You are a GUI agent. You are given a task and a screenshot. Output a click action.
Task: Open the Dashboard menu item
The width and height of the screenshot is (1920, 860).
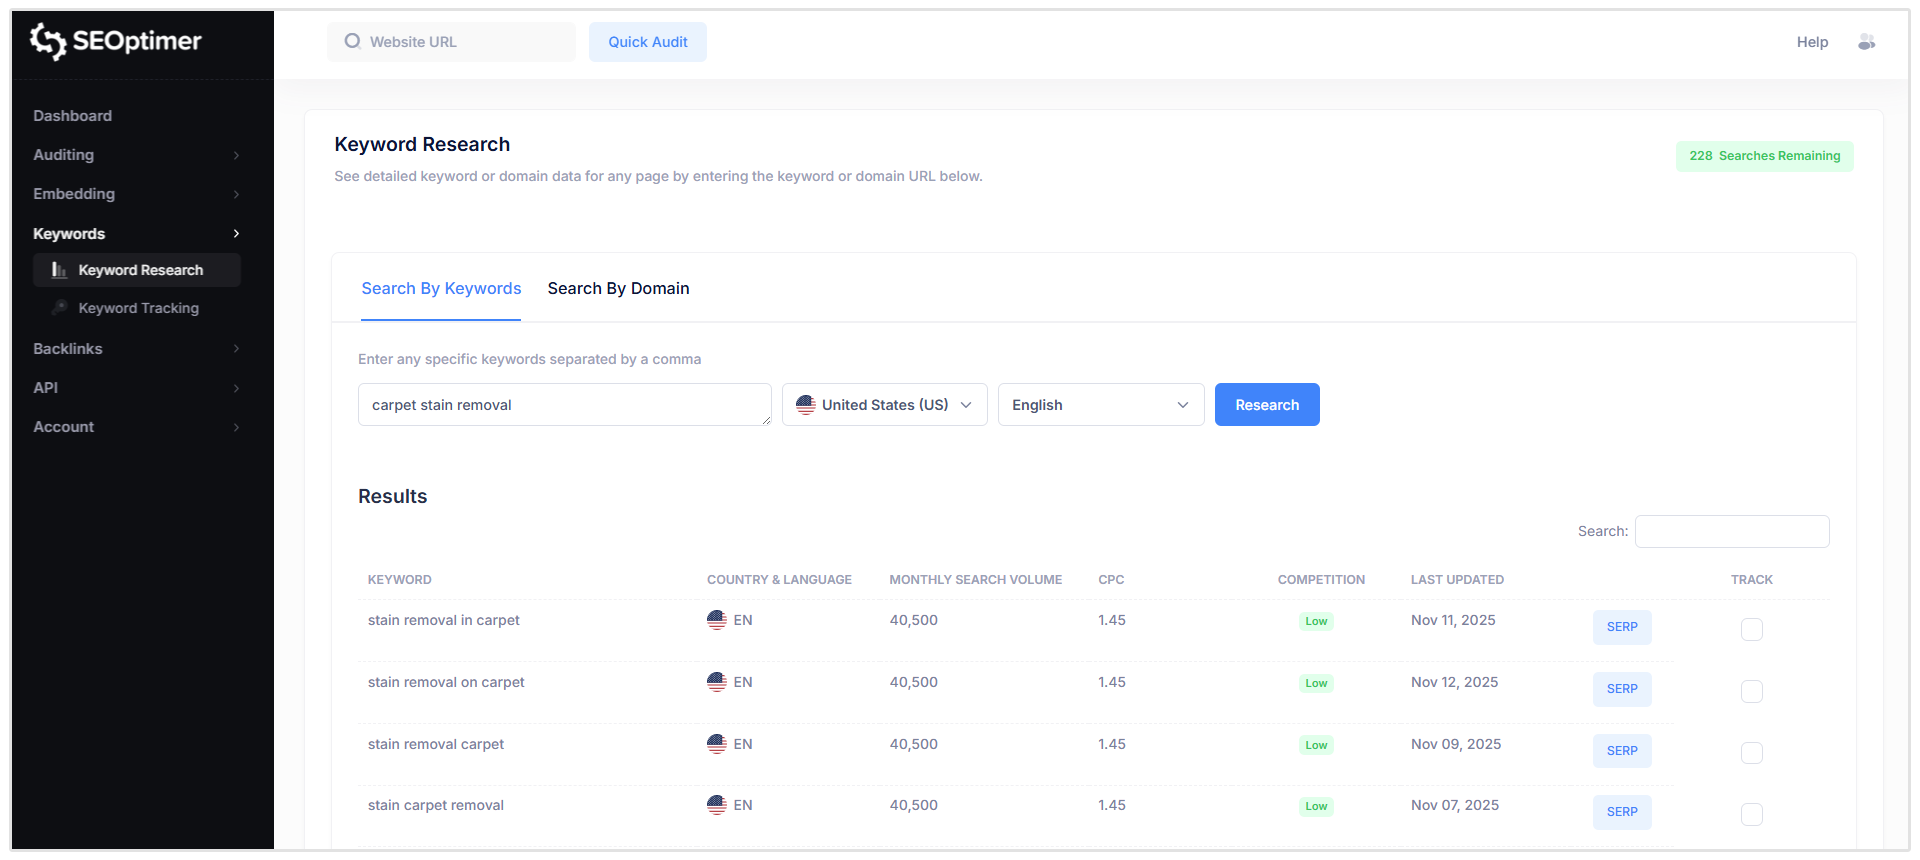(73, 116)
